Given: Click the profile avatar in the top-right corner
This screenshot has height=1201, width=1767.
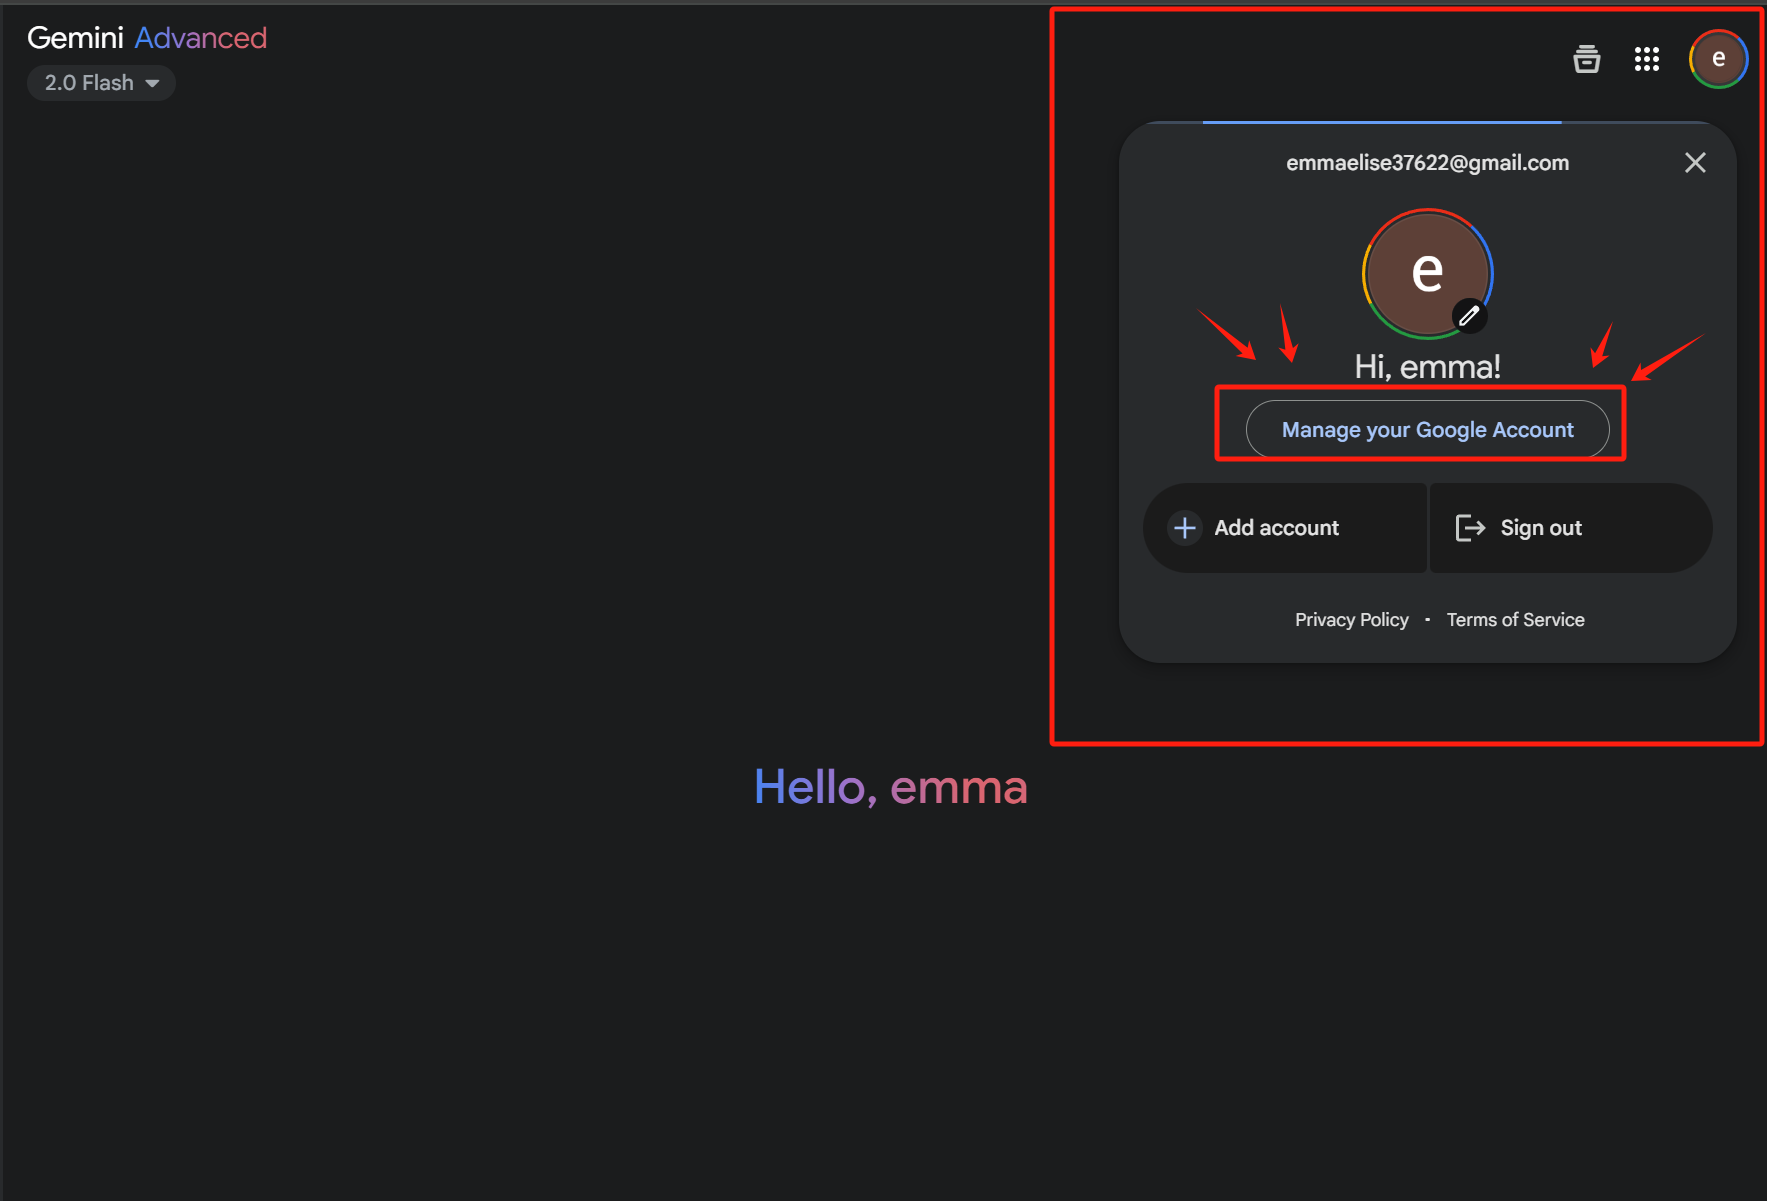Looking at the screenshot, I should [x=1718, y=59].
